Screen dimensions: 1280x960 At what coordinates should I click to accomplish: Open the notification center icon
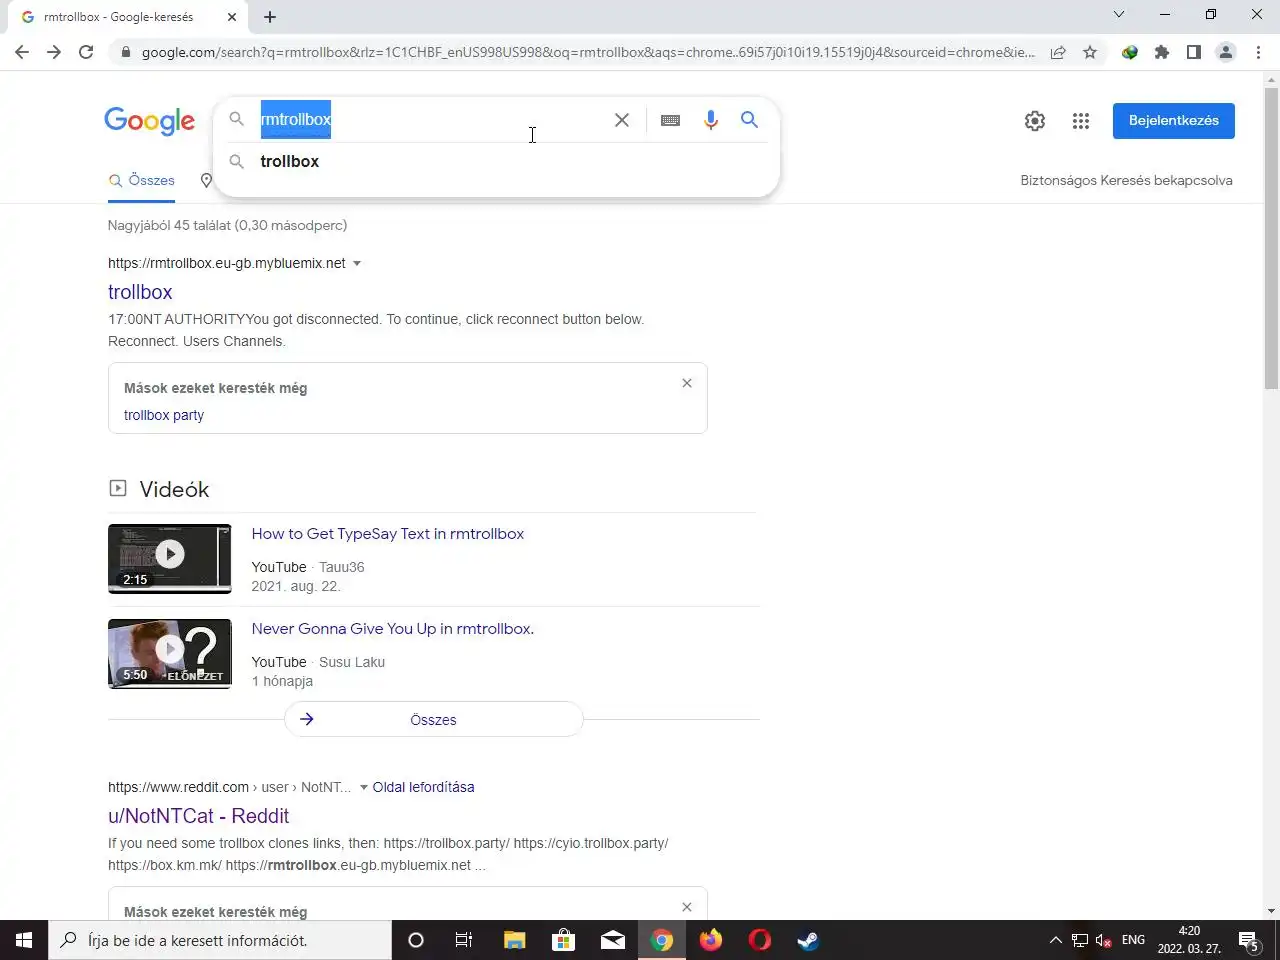pyautogui.click(x=1250, y=940)
